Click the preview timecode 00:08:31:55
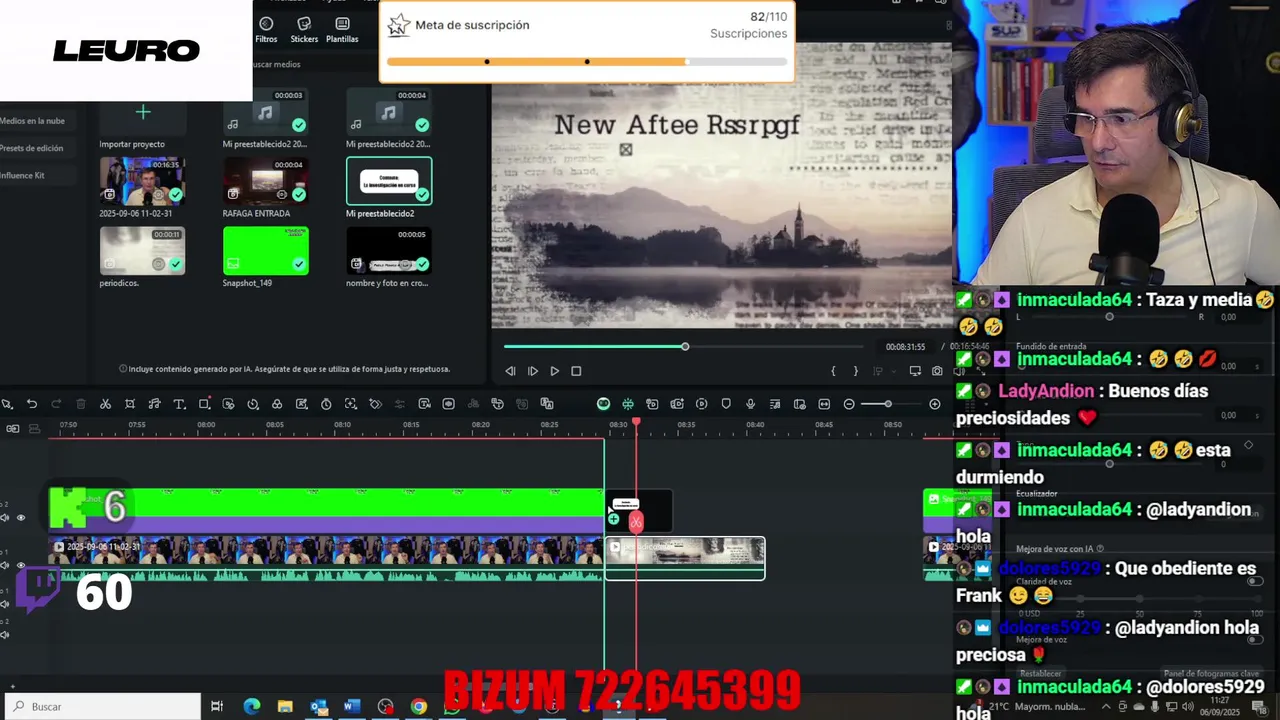This screenshot has height=720, width=1280. [x=905, y=347]
